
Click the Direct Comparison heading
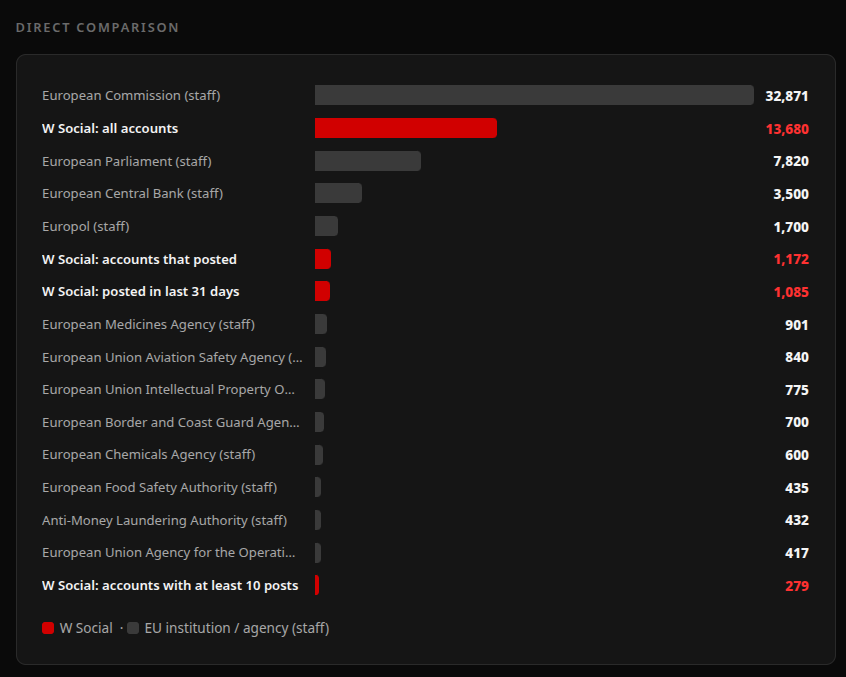(x=97, y=28)
